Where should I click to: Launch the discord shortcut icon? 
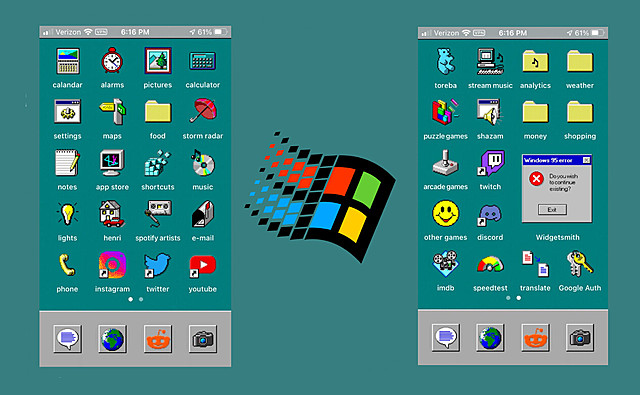(x=490, y=215)
